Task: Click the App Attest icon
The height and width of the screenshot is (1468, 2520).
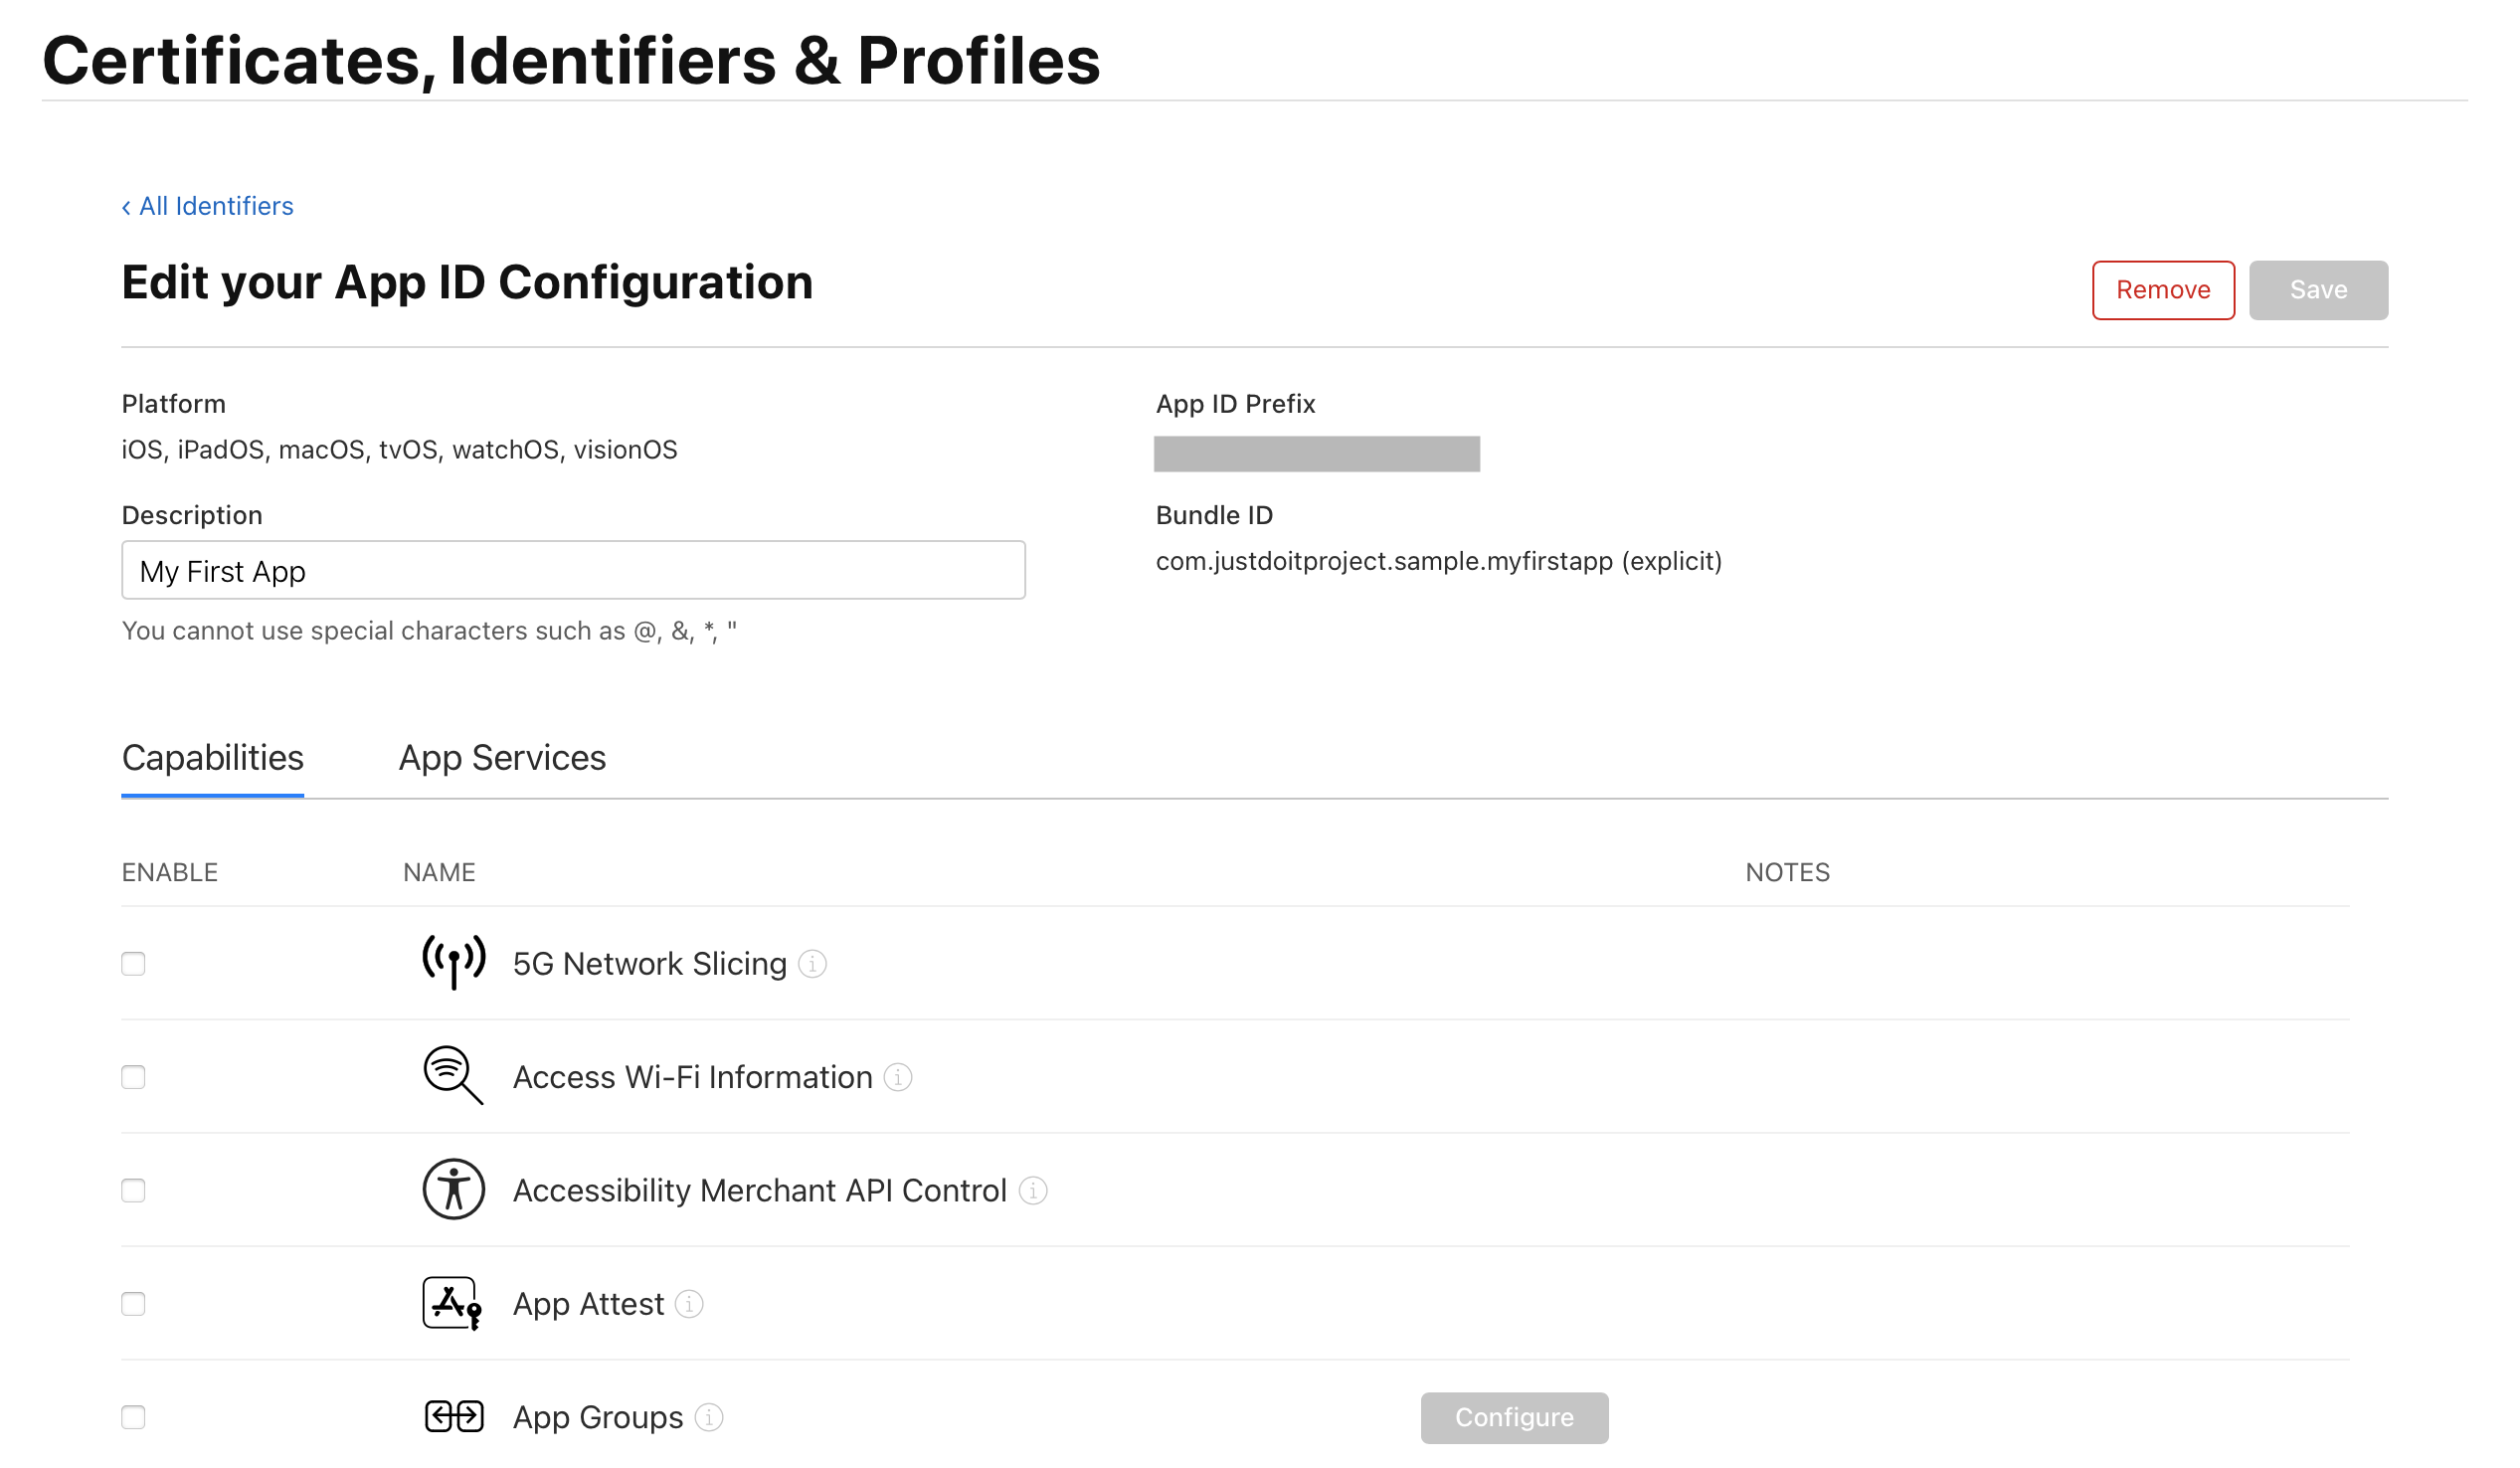Action: point(452,1303)
